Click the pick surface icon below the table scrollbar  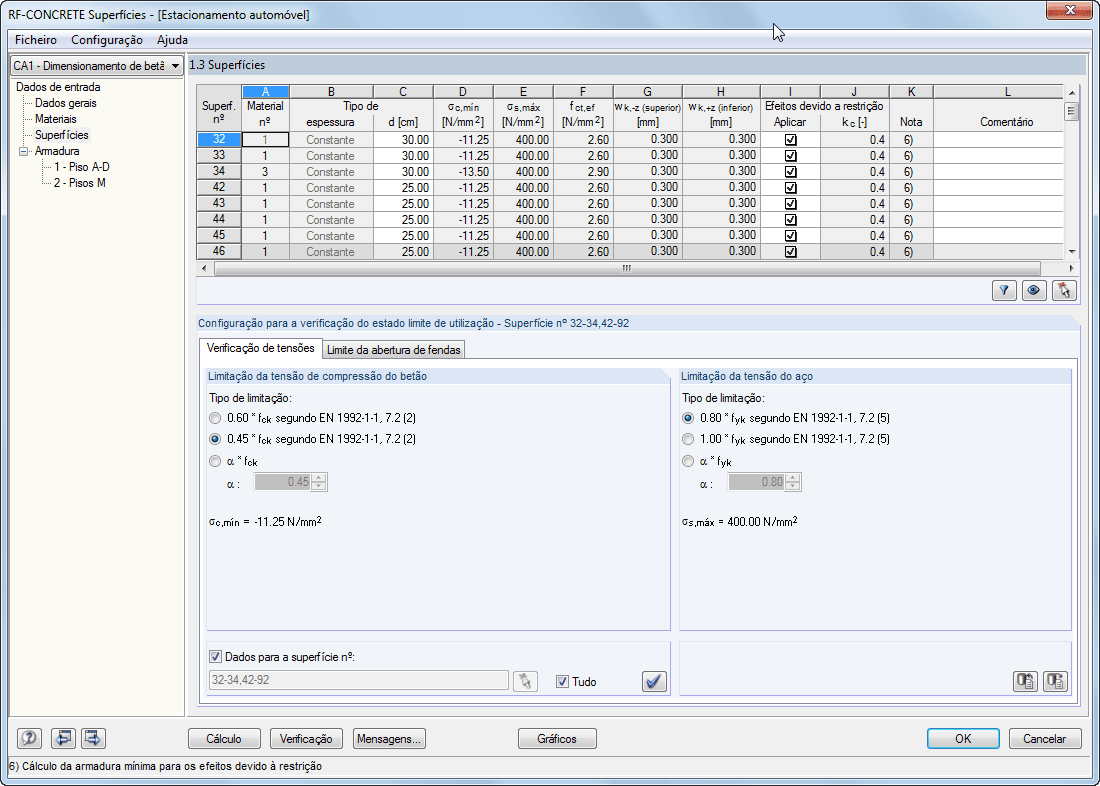[1064, 291]
